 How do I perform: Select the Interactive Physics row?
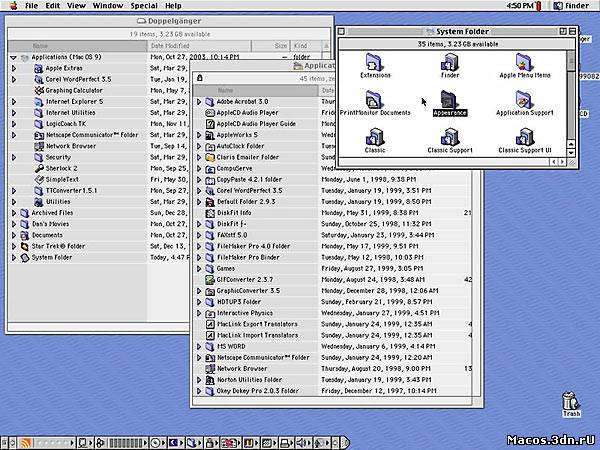click(333, 313)
